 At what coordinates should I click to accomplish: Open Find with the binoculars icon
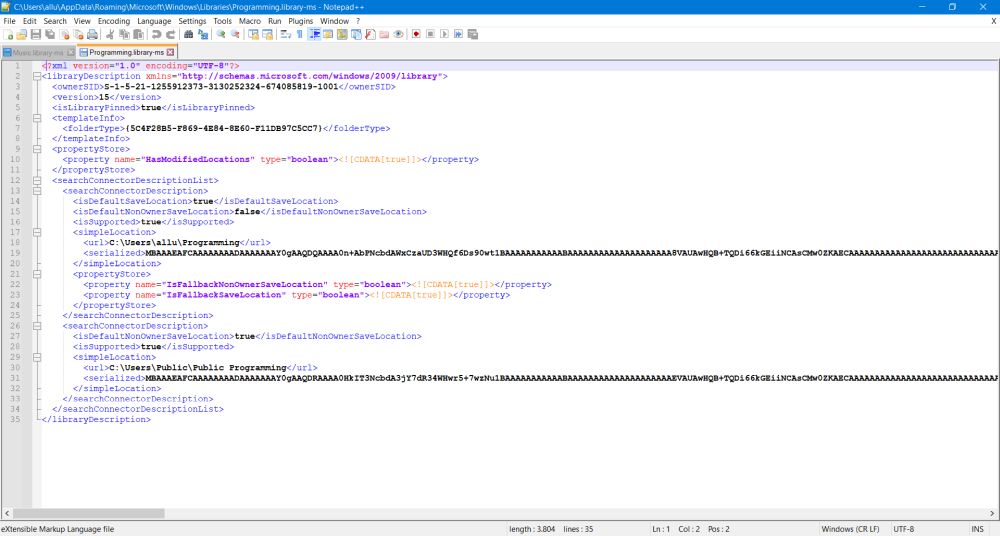pos(189,34)
